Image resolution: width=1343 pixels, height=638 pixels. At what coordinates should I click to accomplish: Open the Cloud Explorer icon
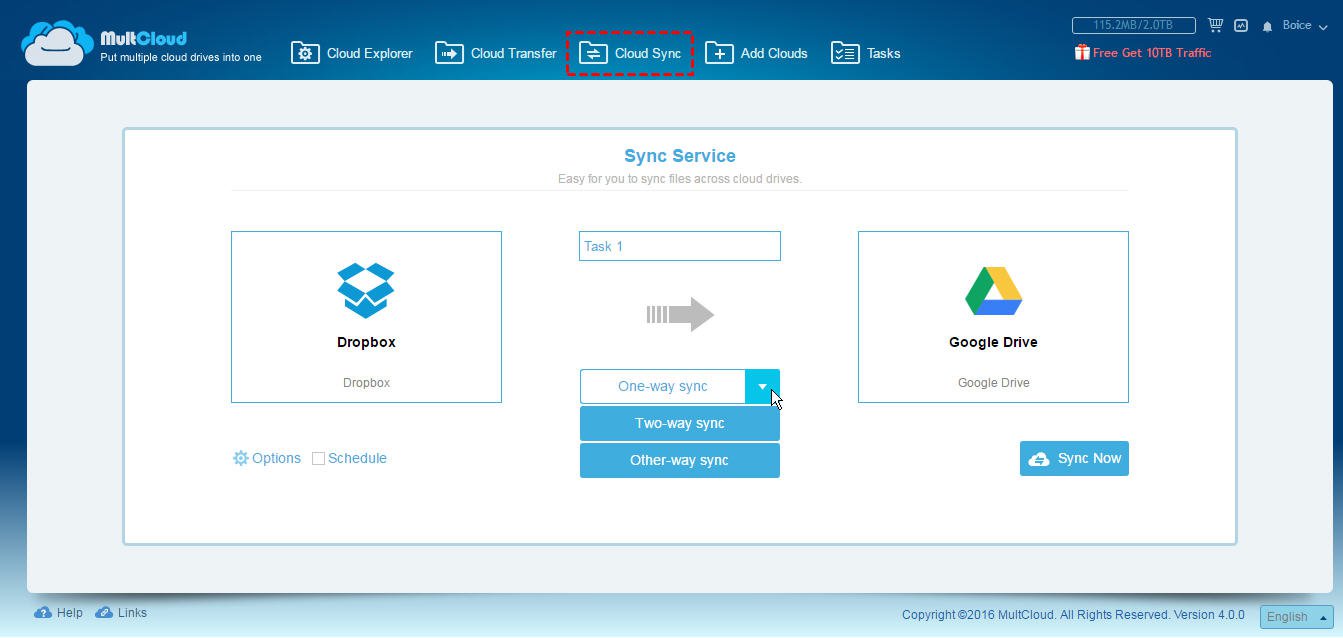[x=305, y=53]
